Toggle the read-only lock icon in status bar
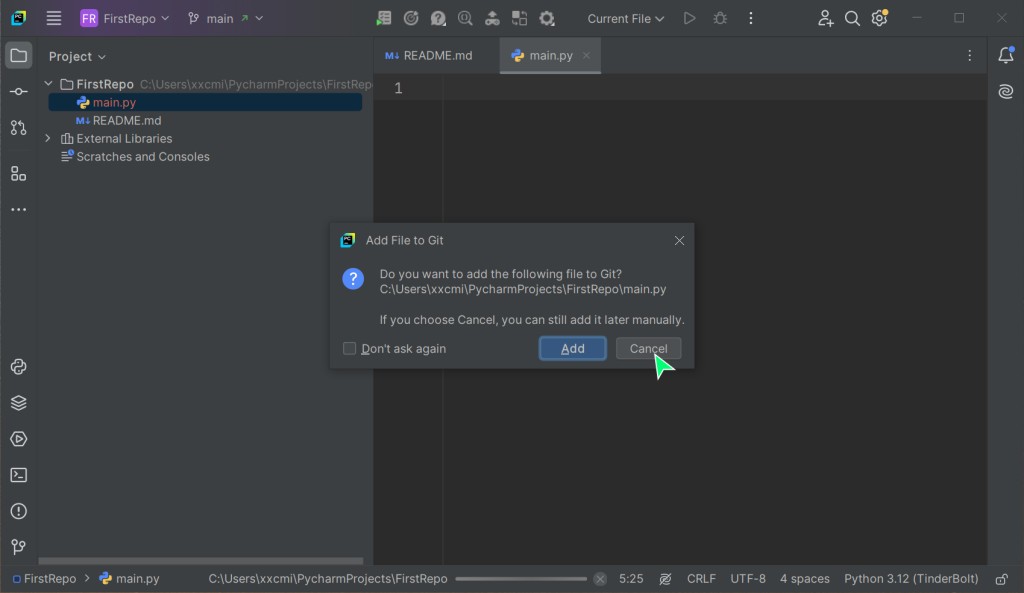The height and width of the screenshot is (593, 1024). pyautogui.click(x=1001, y=579)
